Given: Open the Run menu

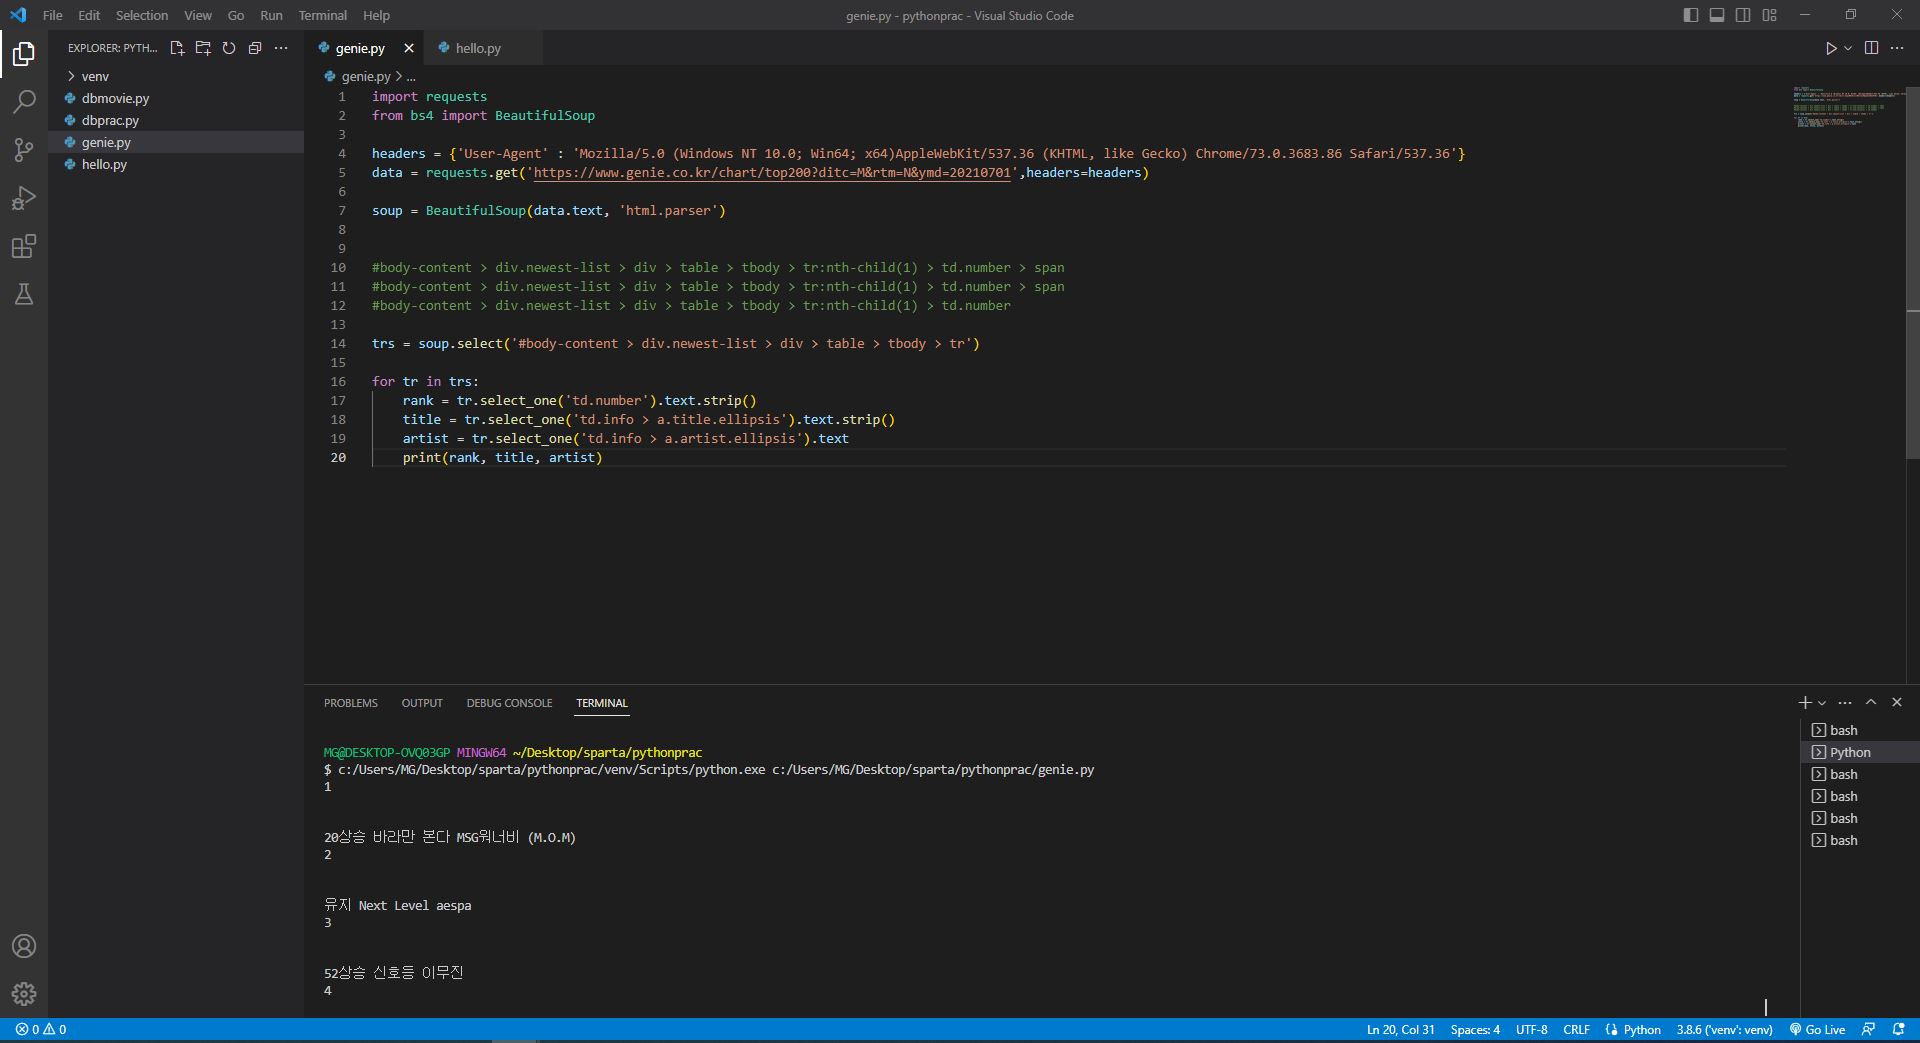Looking at the screenshot, I should tap(271, 15).
